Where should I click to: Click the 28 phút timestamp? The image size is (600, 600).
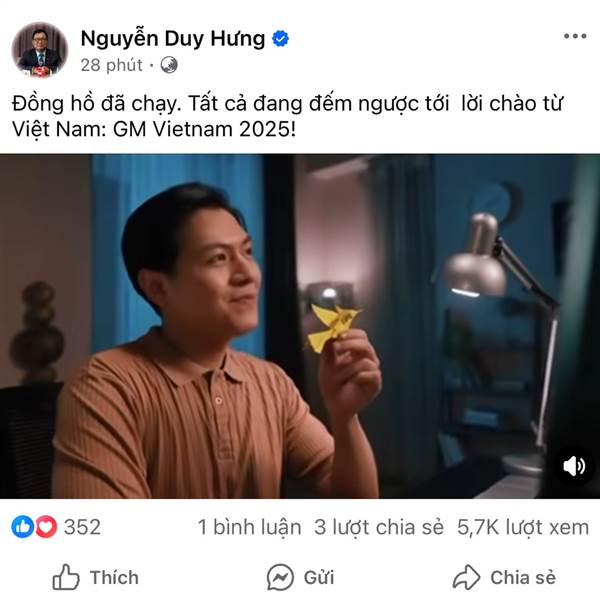[112, 65]
